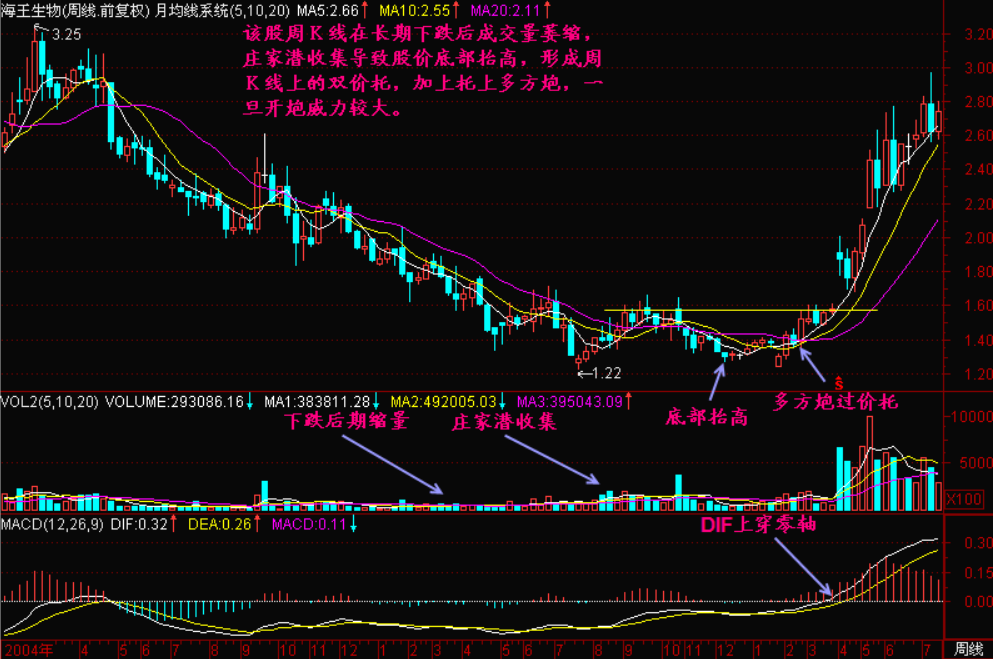Click the red S signal marker
The height and width of the screenshot is (659, 993).
[x=838, y=382]
